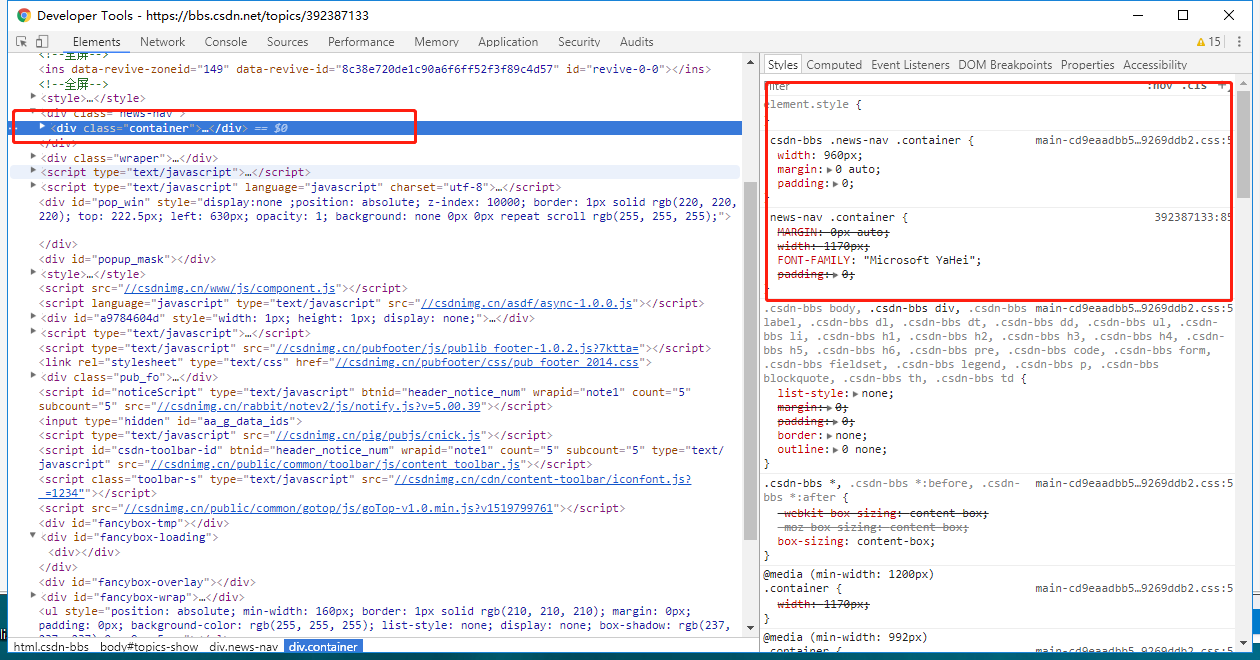
Task: Open the cnick.js script link
Action: point(379,436)
